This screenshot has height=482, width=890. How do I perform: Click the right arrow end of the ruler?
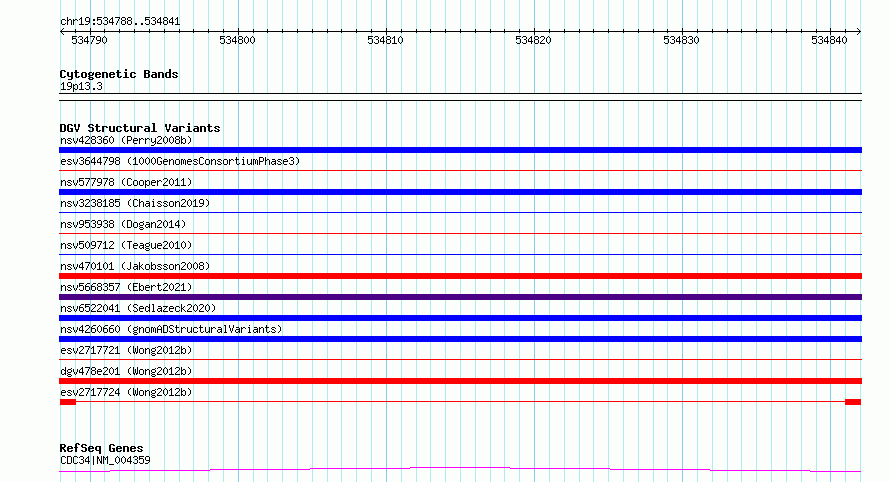tap(859, 32)
